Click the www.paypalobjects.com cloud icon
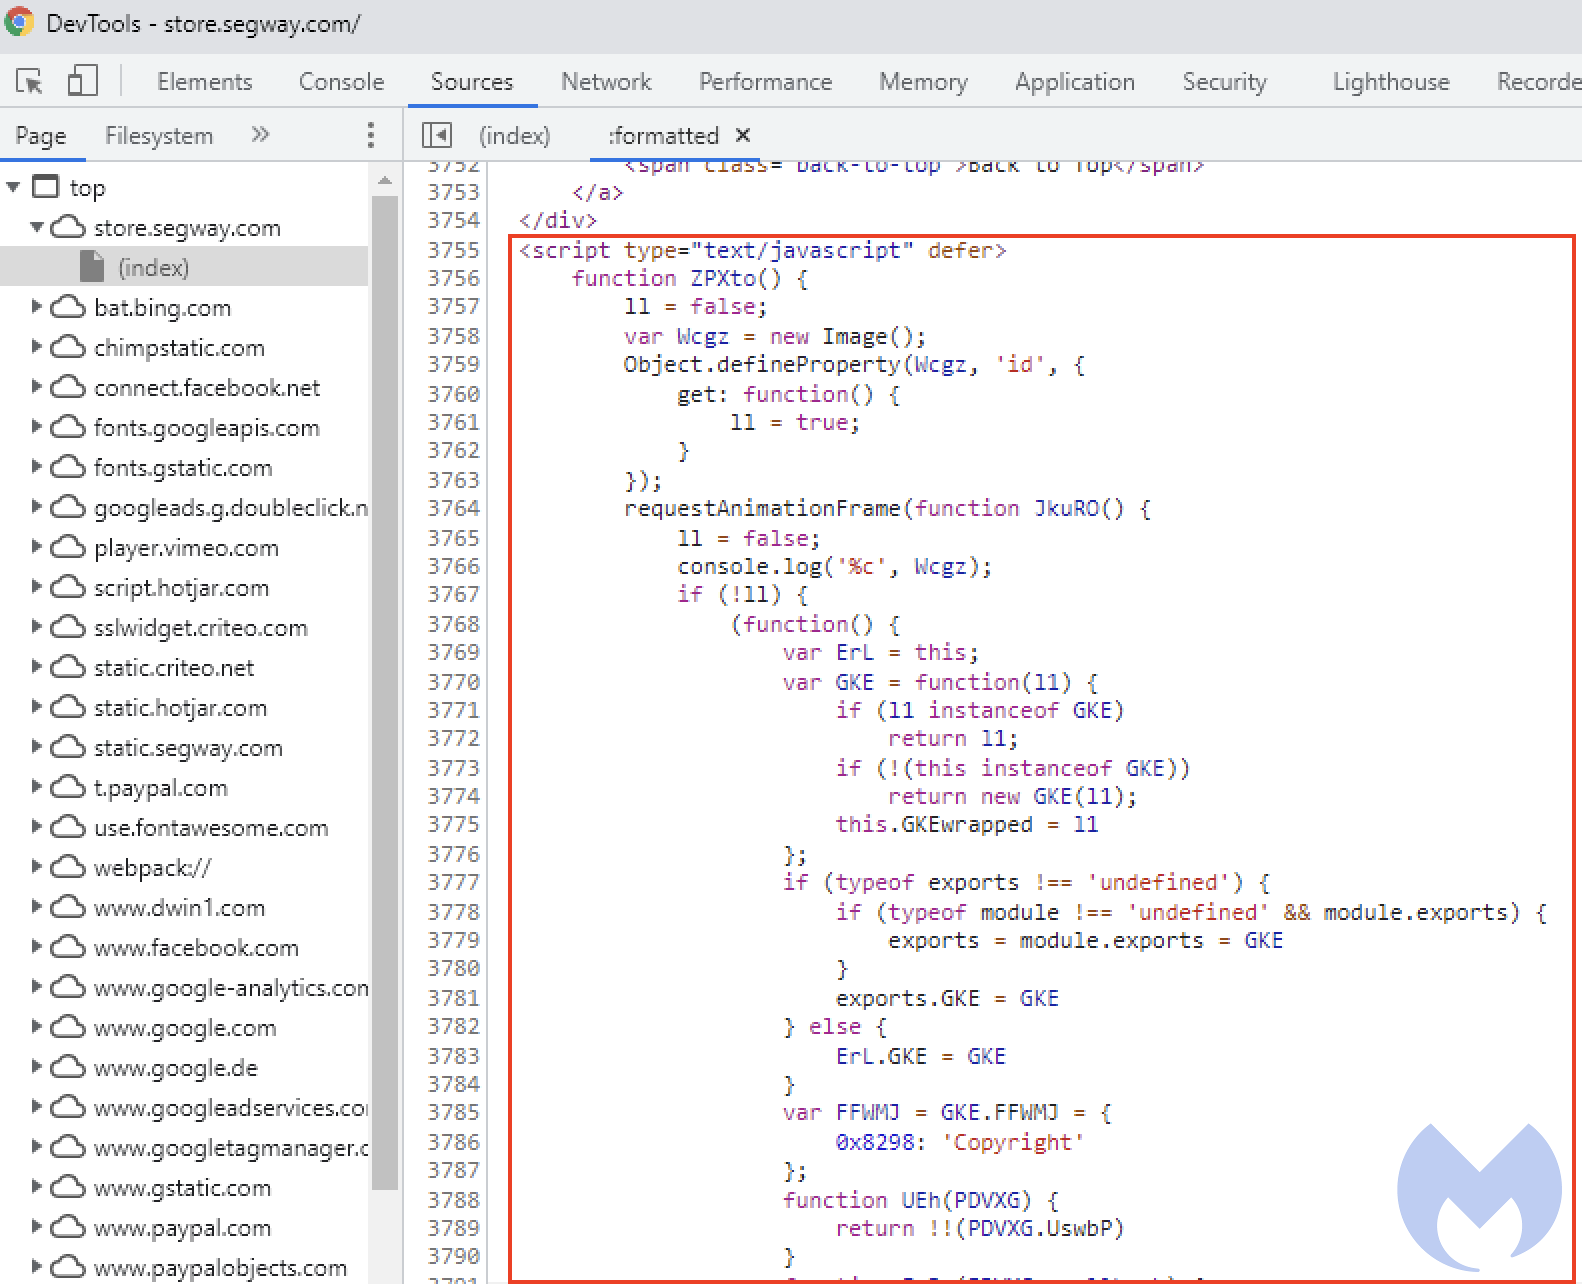The height and width of the screenshot is (1284, 1582). pos(68,1267)
